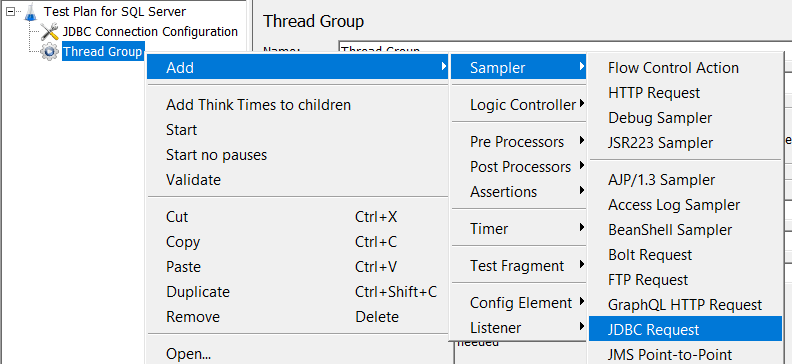Image resolution: width=792 pixels, height=364 pixels.
Task: Select the Thread Group tree item
Action: tap(103, 51)
